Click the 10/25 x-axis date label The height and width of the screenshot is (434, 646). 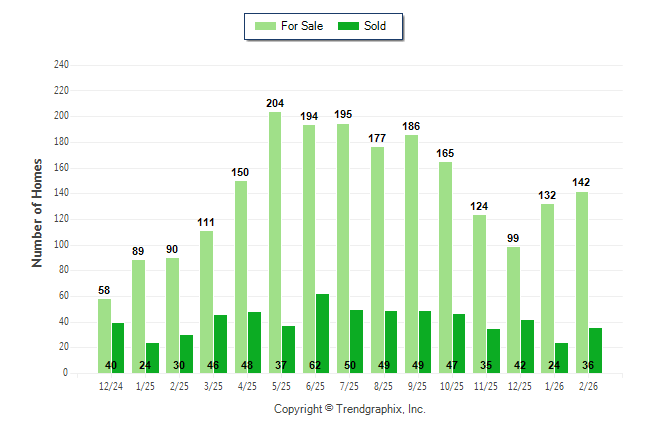[452, 386]
